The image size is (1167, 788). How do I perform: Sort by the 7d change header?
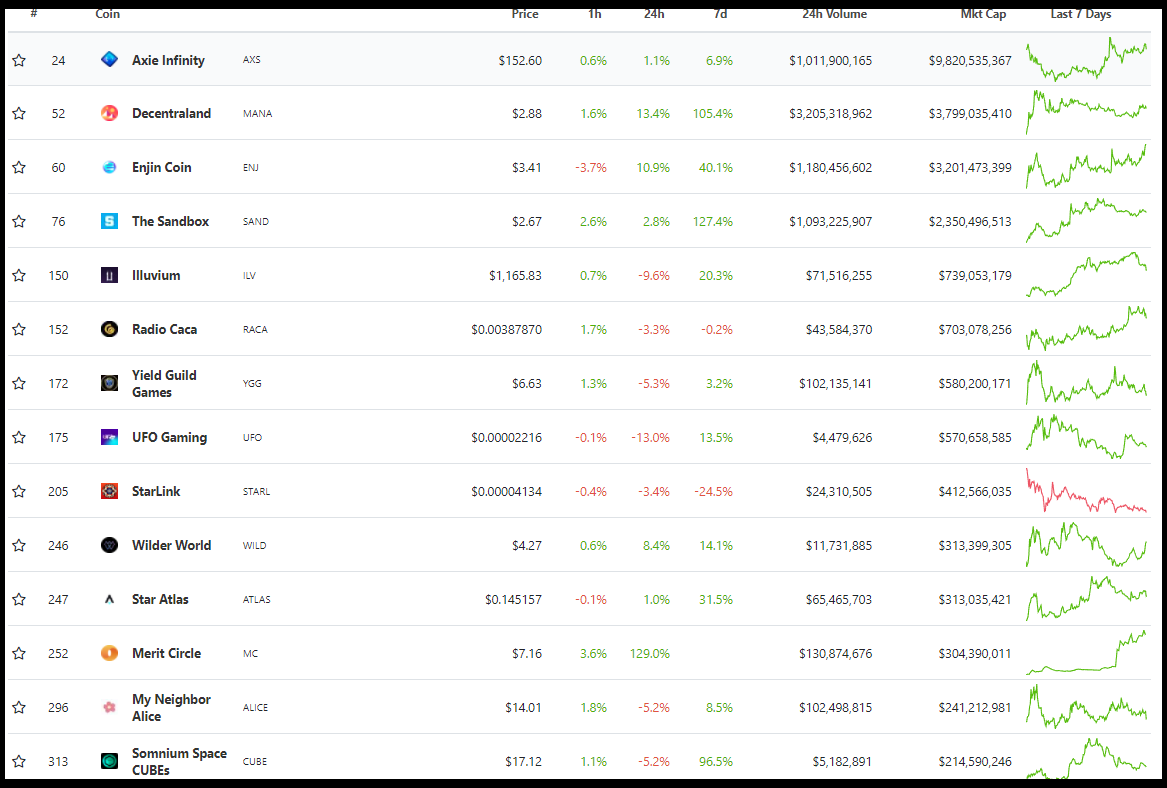pyautogui.click(x=720, y=13)
